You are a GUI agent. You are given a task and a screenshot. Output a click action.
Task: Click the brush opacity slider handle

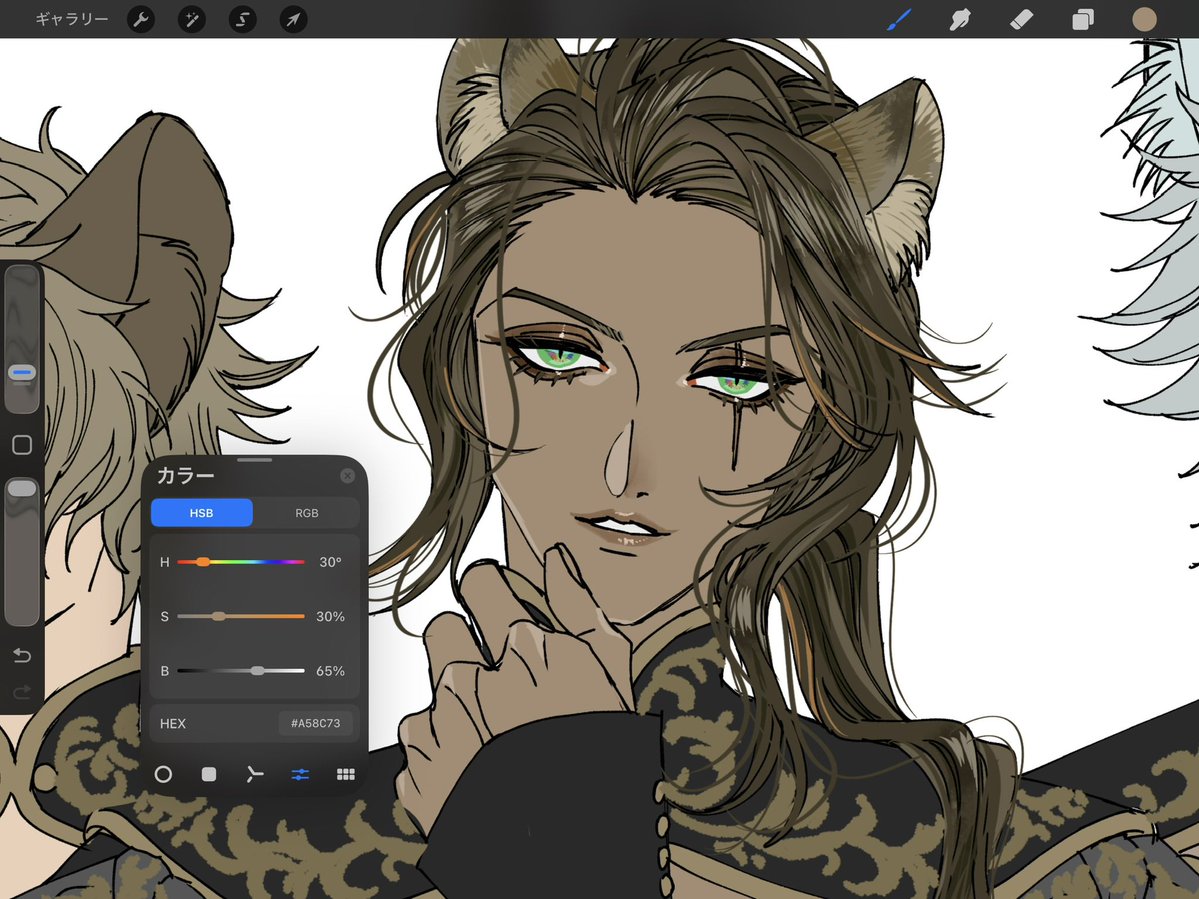click(x=22, y=488)
